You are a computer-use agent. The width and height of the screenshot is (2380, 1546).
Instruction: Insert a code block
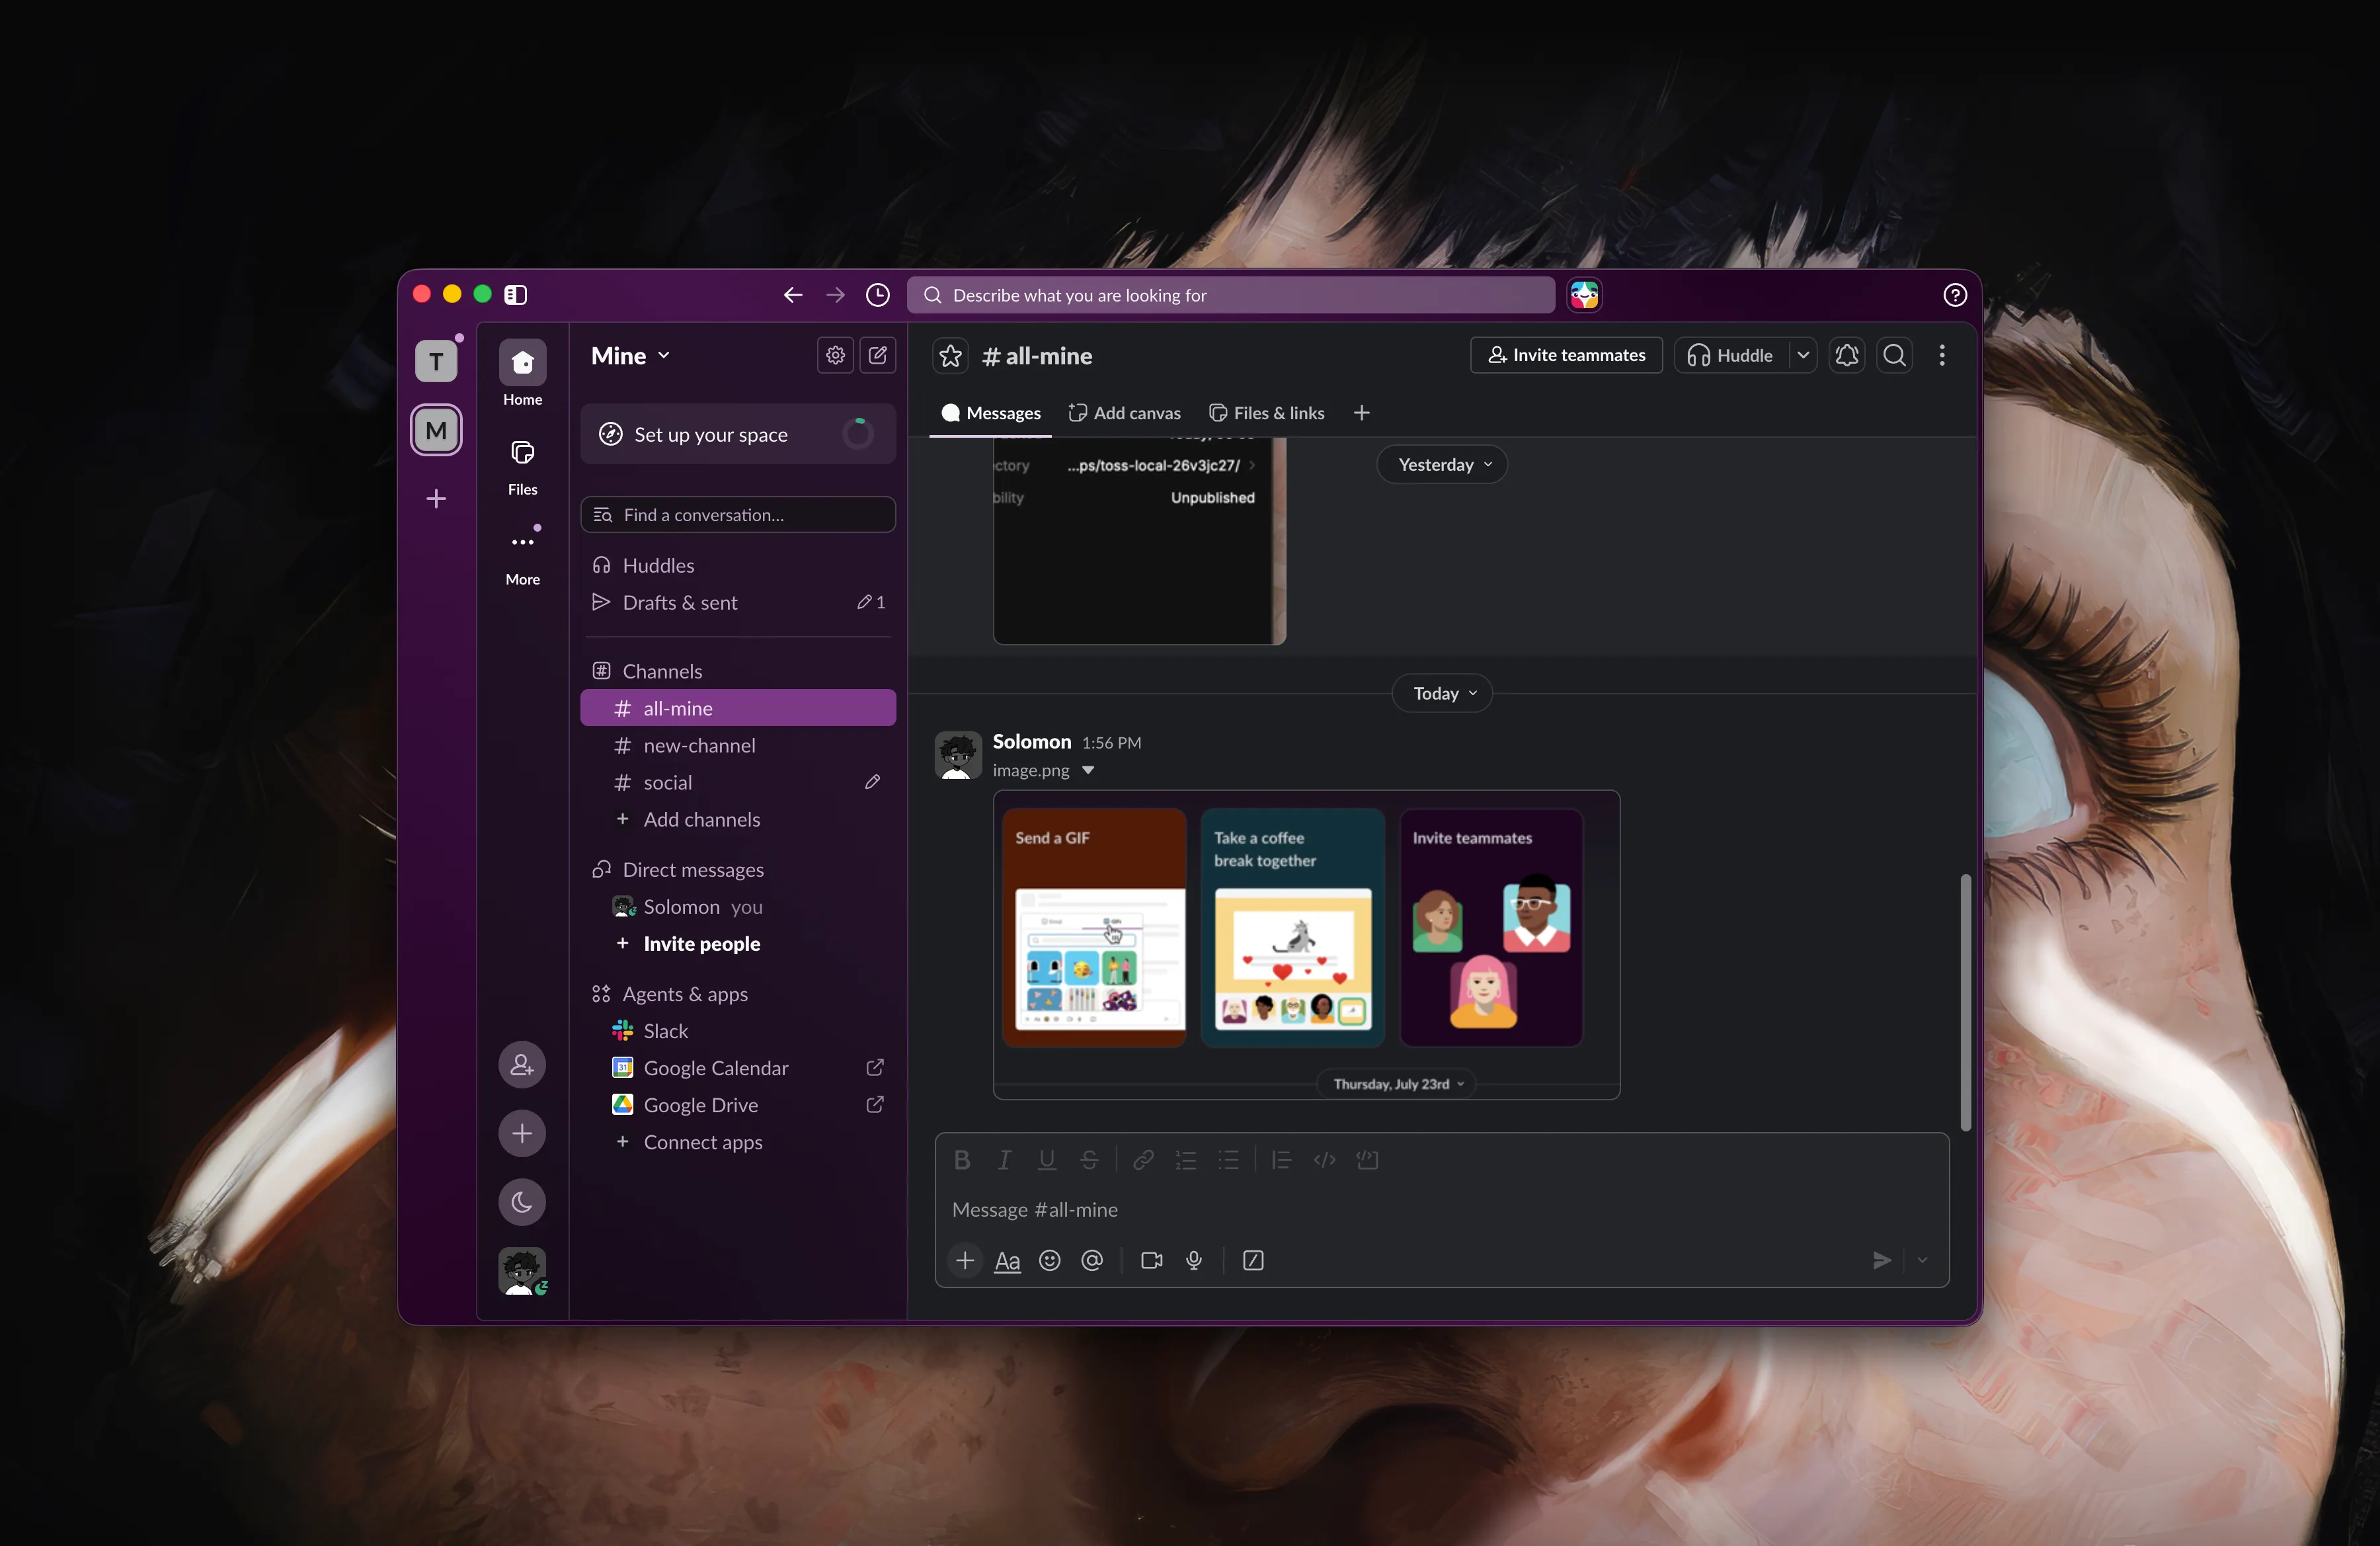(x=1367, y=1159)
